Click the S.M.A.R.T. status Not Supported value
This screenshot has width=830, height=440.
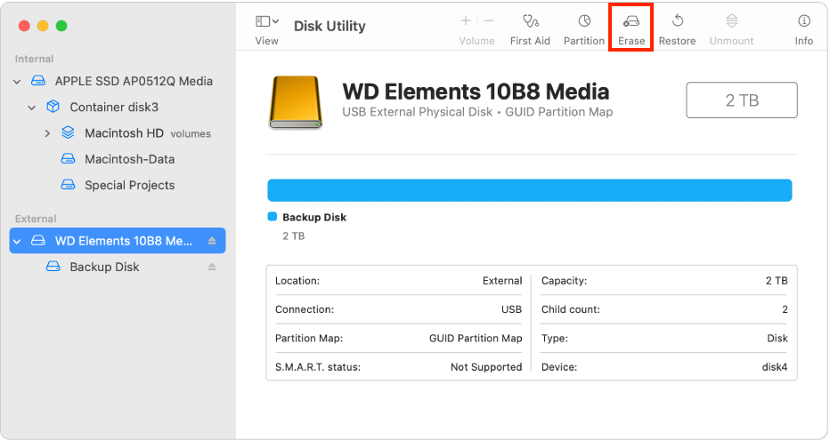click(x=486, y=367)
